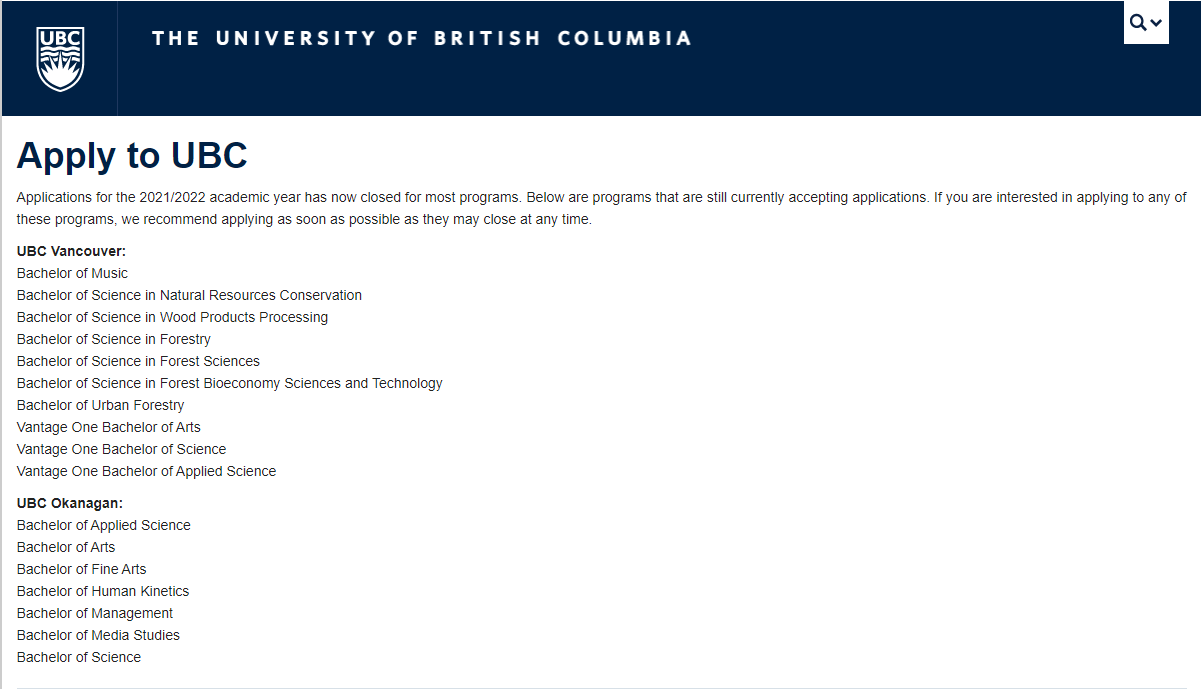Select Vantage One Bachelor of Applied Science
The height and width of the screenshot is (689, 1201).
tap(146, 471)
